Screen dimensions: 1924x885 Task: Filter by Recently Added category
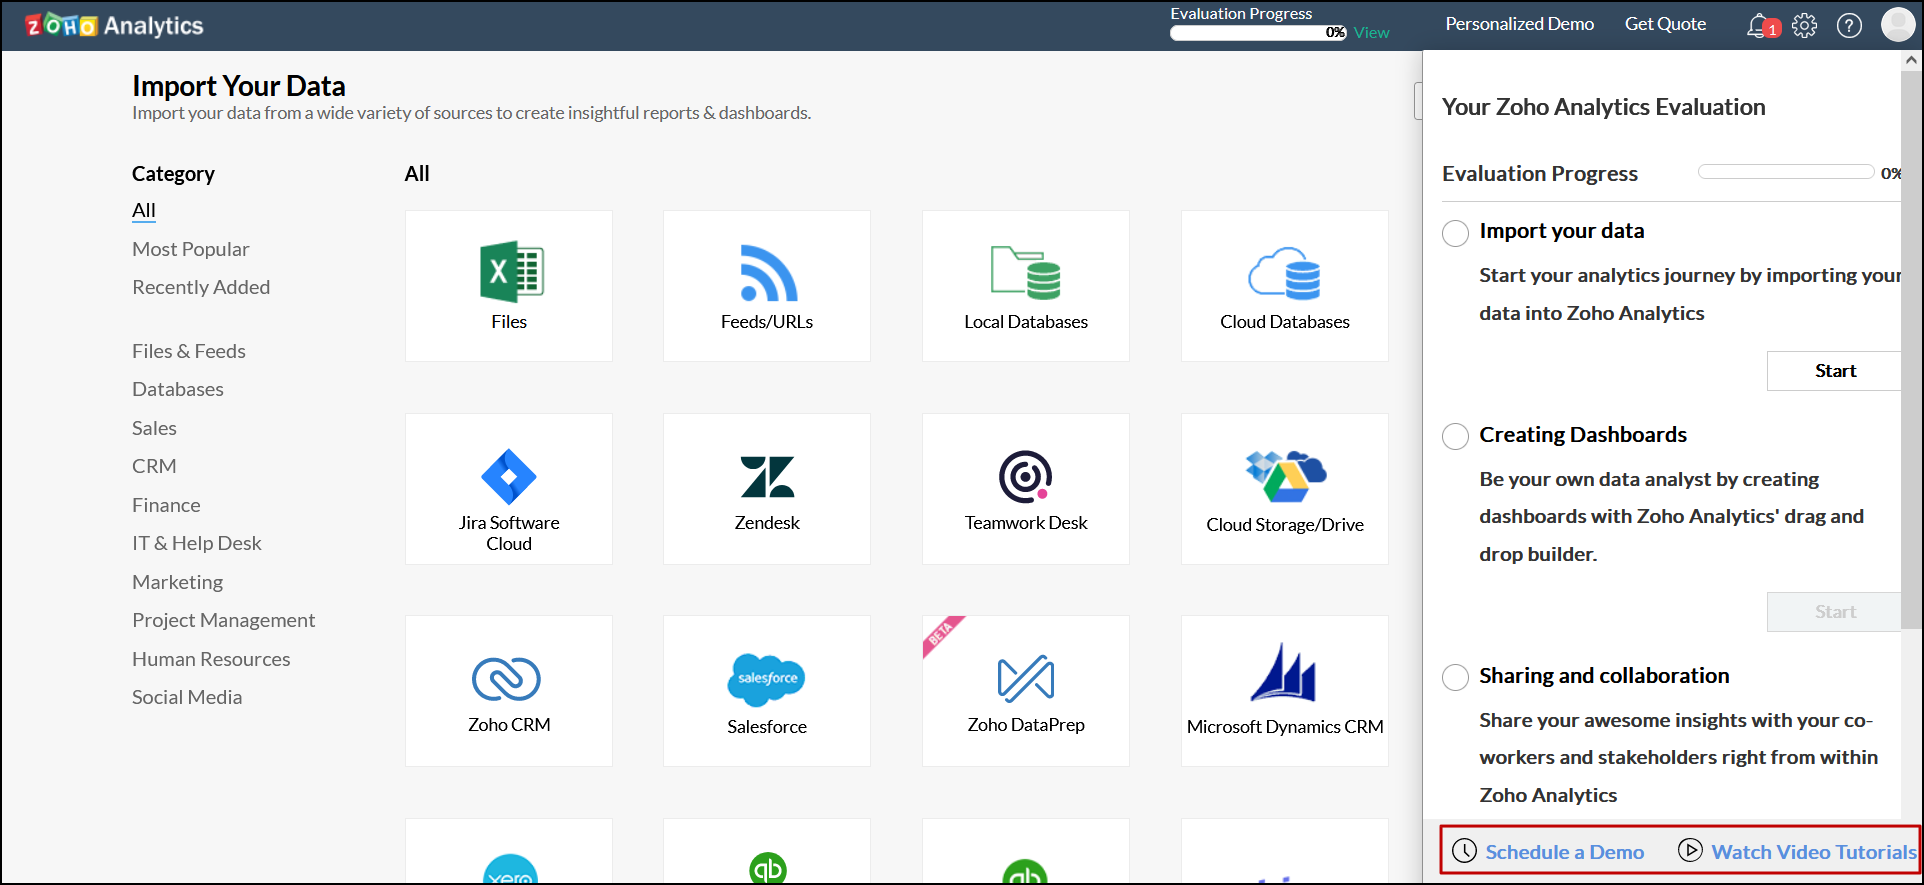(x=201, y=287)
